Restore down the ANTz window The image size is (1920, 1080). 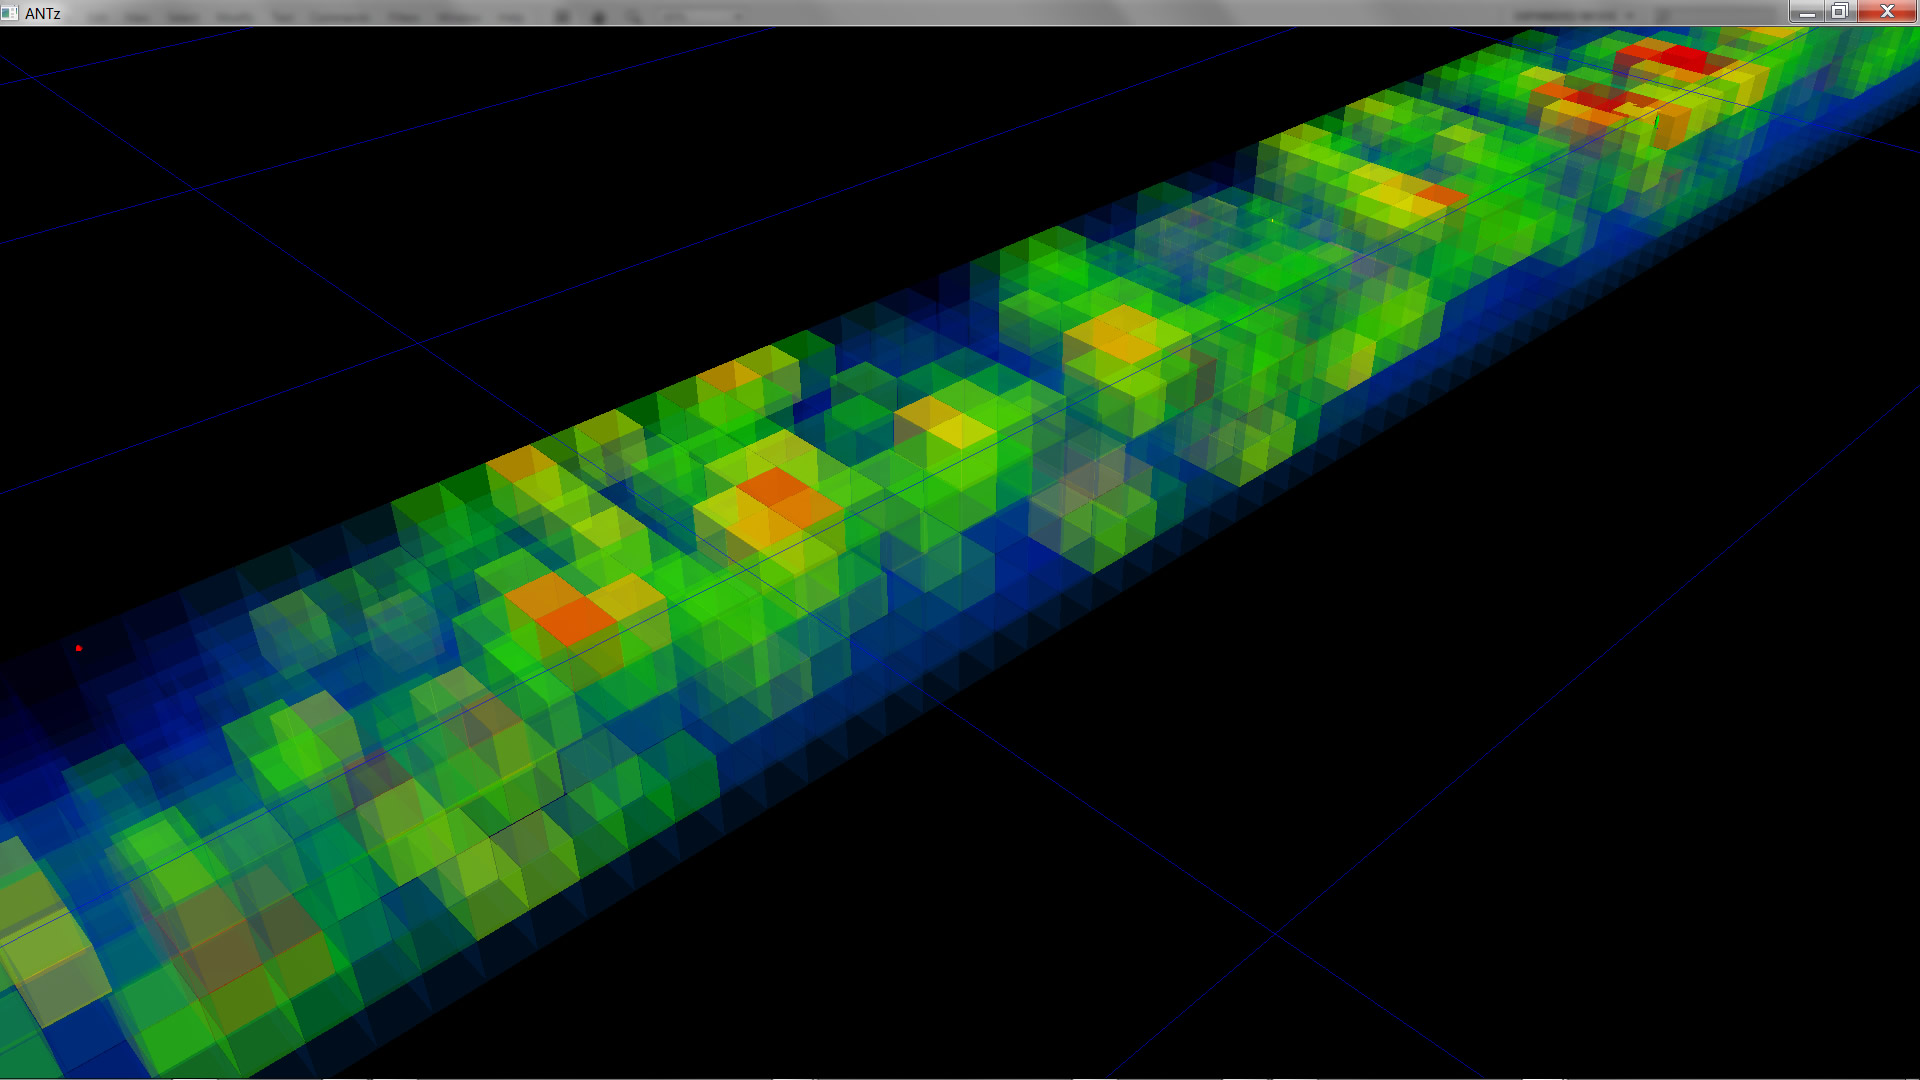pyautogui.click(x=1839, y=12)
